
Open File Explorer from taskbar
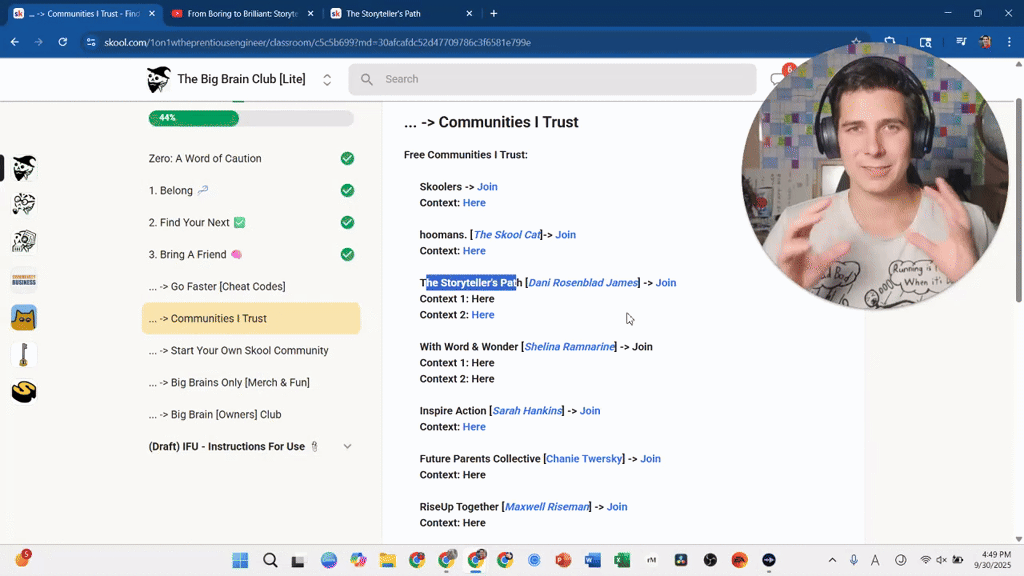[x=388, y=560]
